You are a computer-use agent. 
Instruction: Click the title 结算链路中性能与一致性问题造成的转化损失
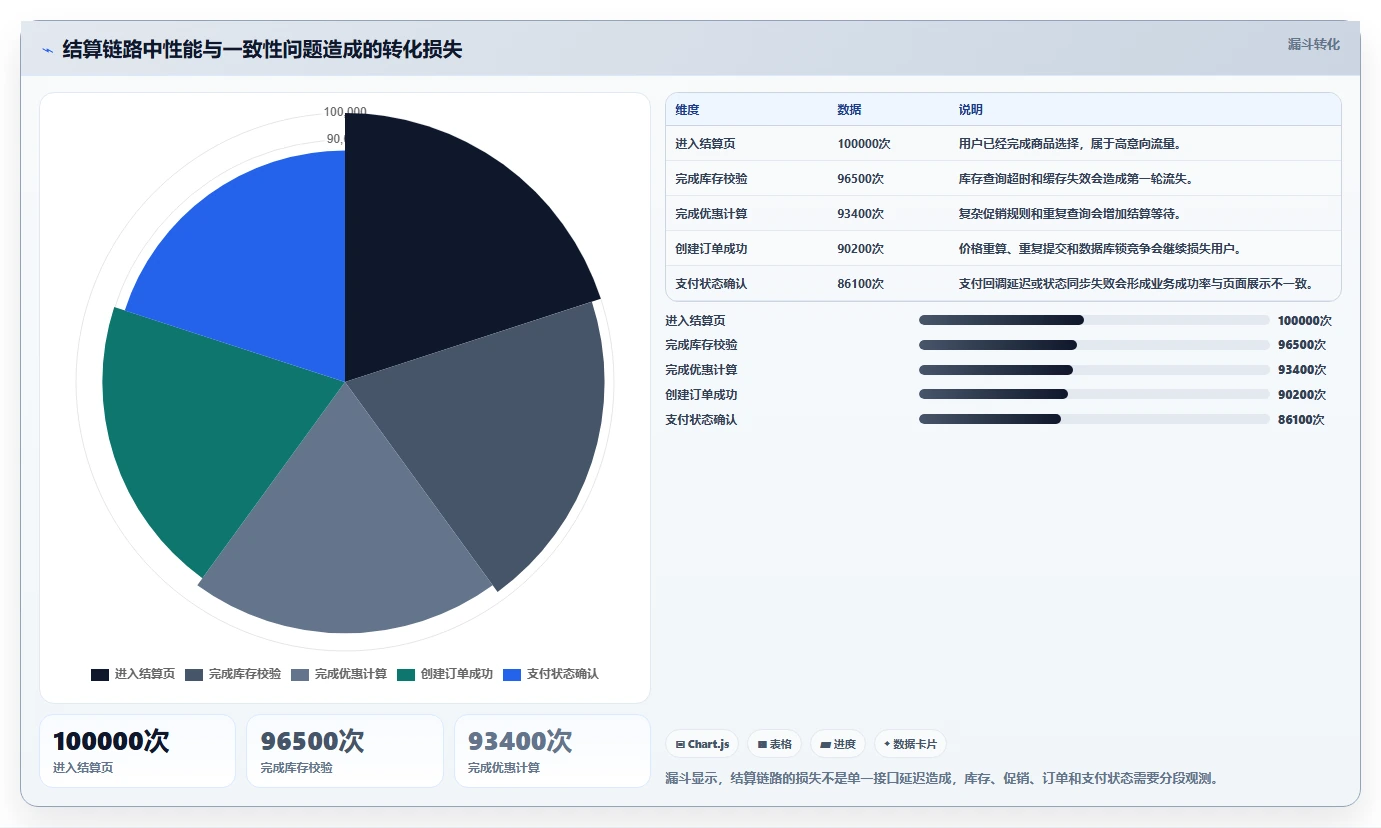point(262,49)
